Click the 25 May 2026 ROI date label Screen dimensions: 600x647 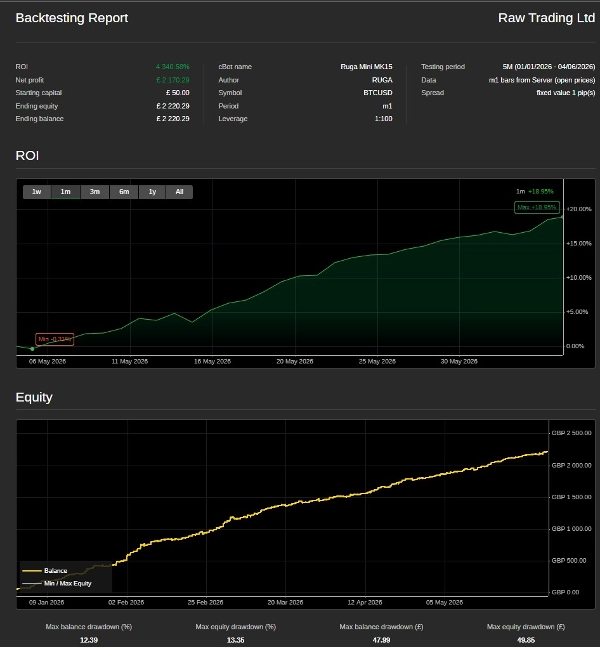tap(377, 361)
